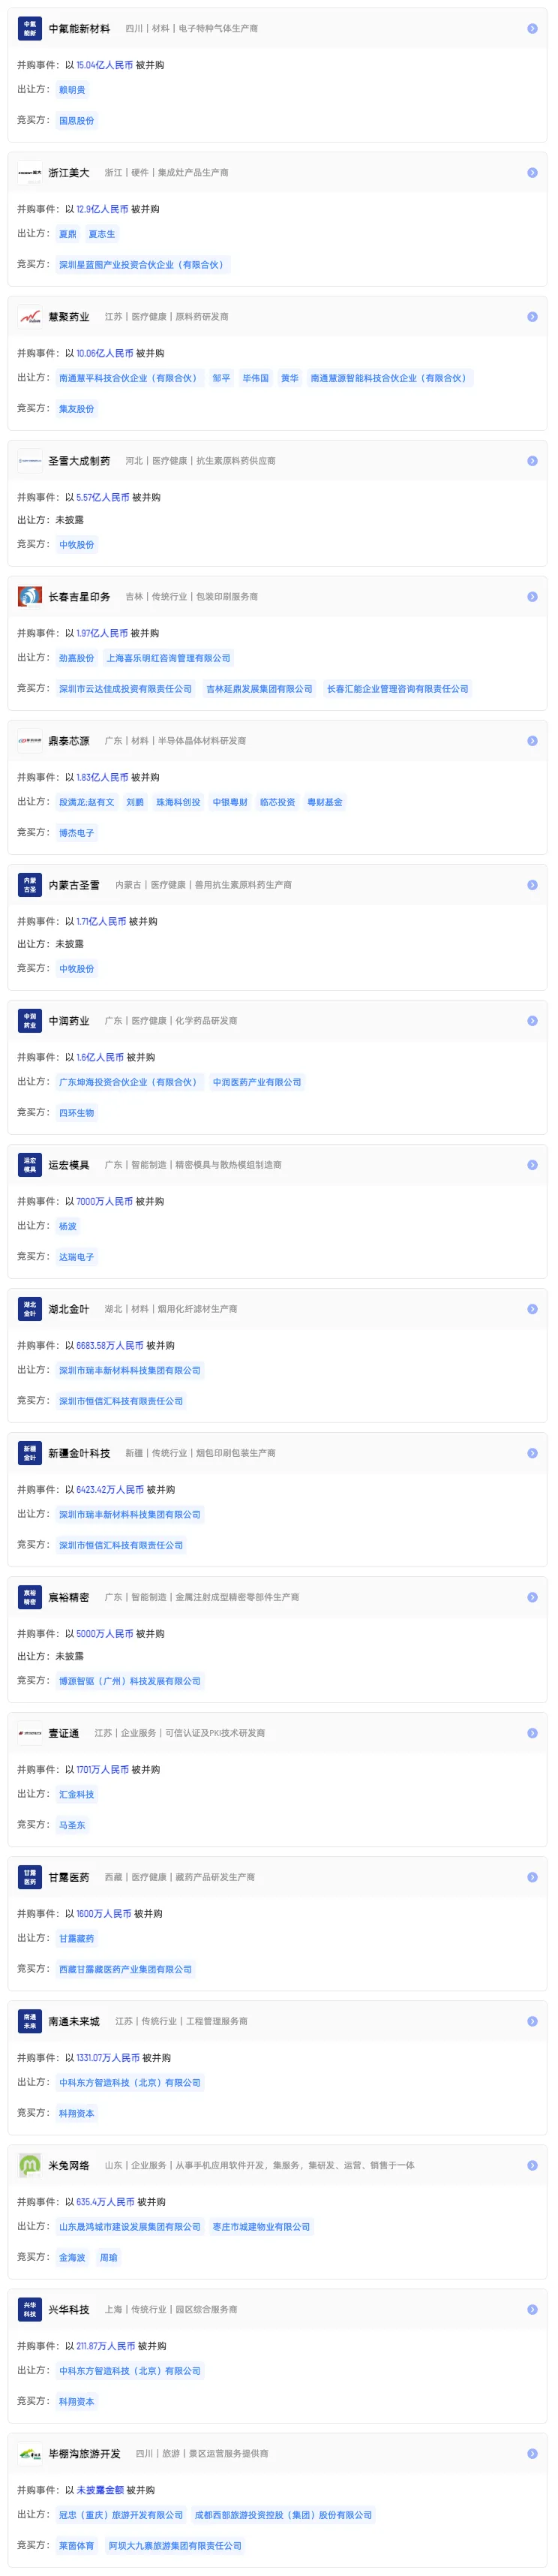Viewport: 558px width, 2576px height.
Task: Open 科翔资本 in the 兴华科技 card
Action: coord(76,2401)
